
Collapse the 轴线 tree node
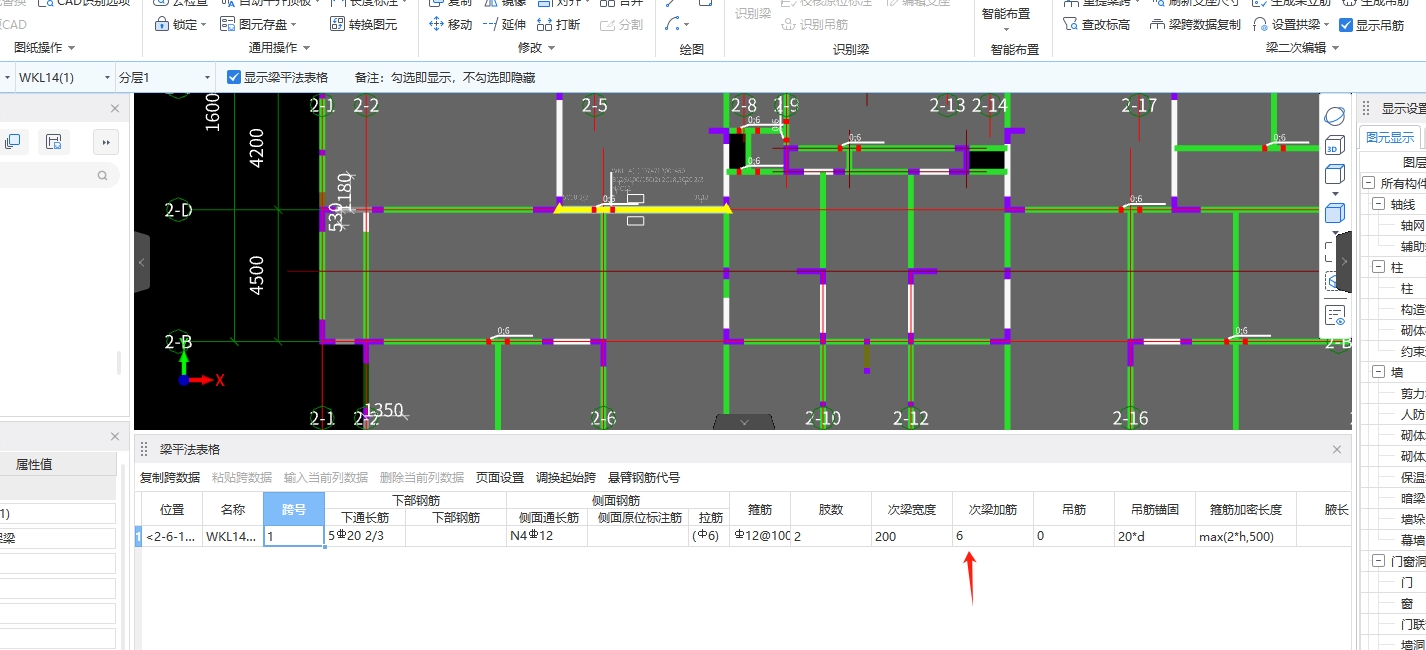coord(1379,204)
